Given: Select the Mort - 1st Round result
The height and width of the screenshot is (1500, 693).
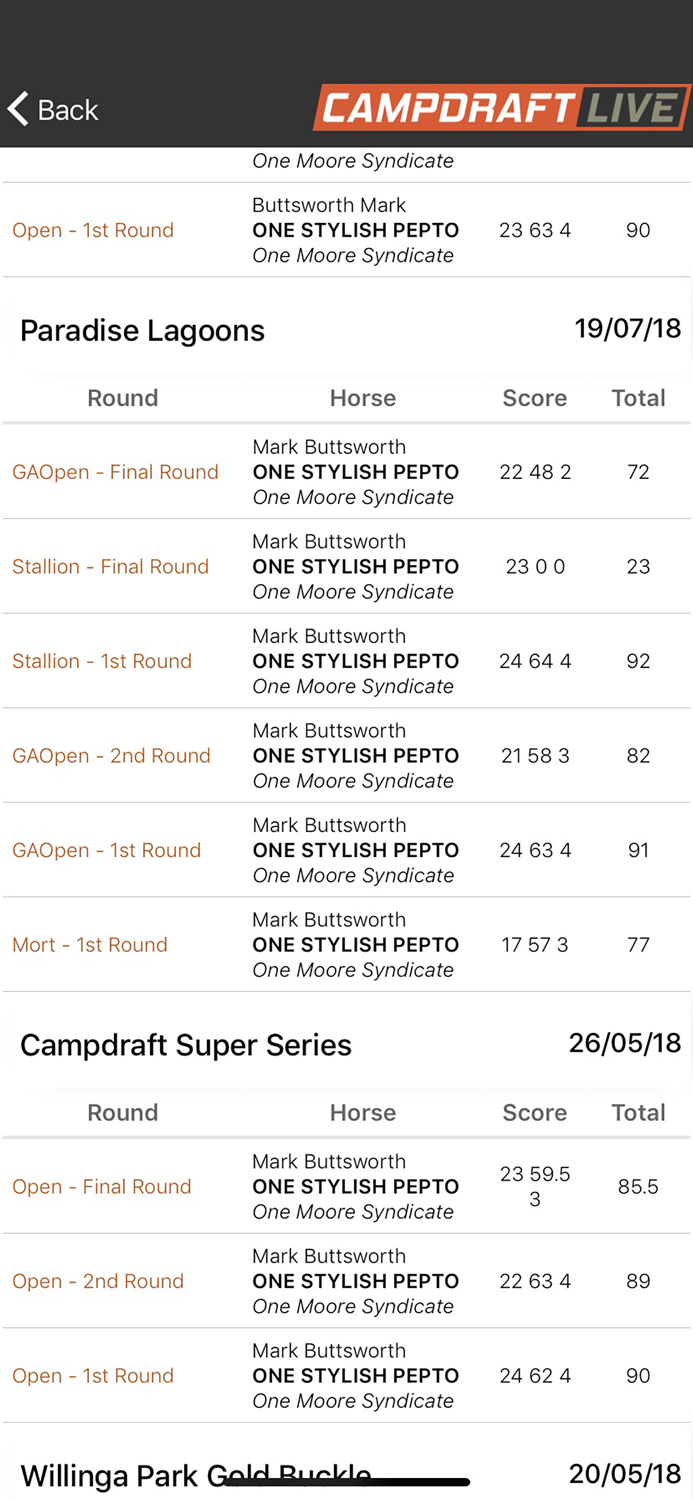Looking at the screenshot, I should click(x=89, y=944).
